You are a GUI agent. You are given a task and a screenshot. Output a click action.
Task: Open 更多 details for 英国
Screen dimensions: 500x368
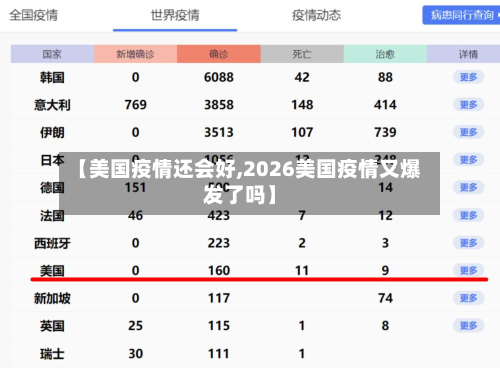[468, 326]
